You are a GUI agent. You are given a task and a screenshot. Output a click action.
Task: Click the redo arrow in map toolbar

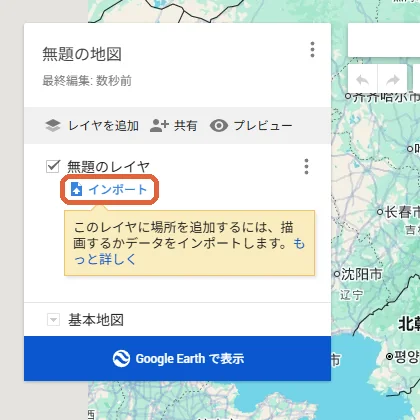[x=392, y=80]
